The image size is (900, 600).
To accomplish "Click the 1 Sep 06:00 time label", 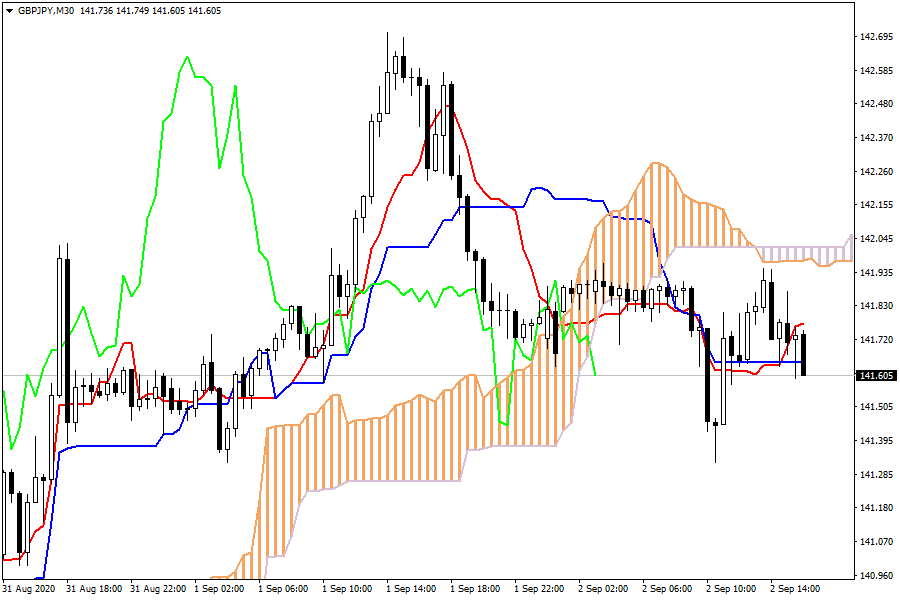I will pyautogui.click(x=285, y=589).
